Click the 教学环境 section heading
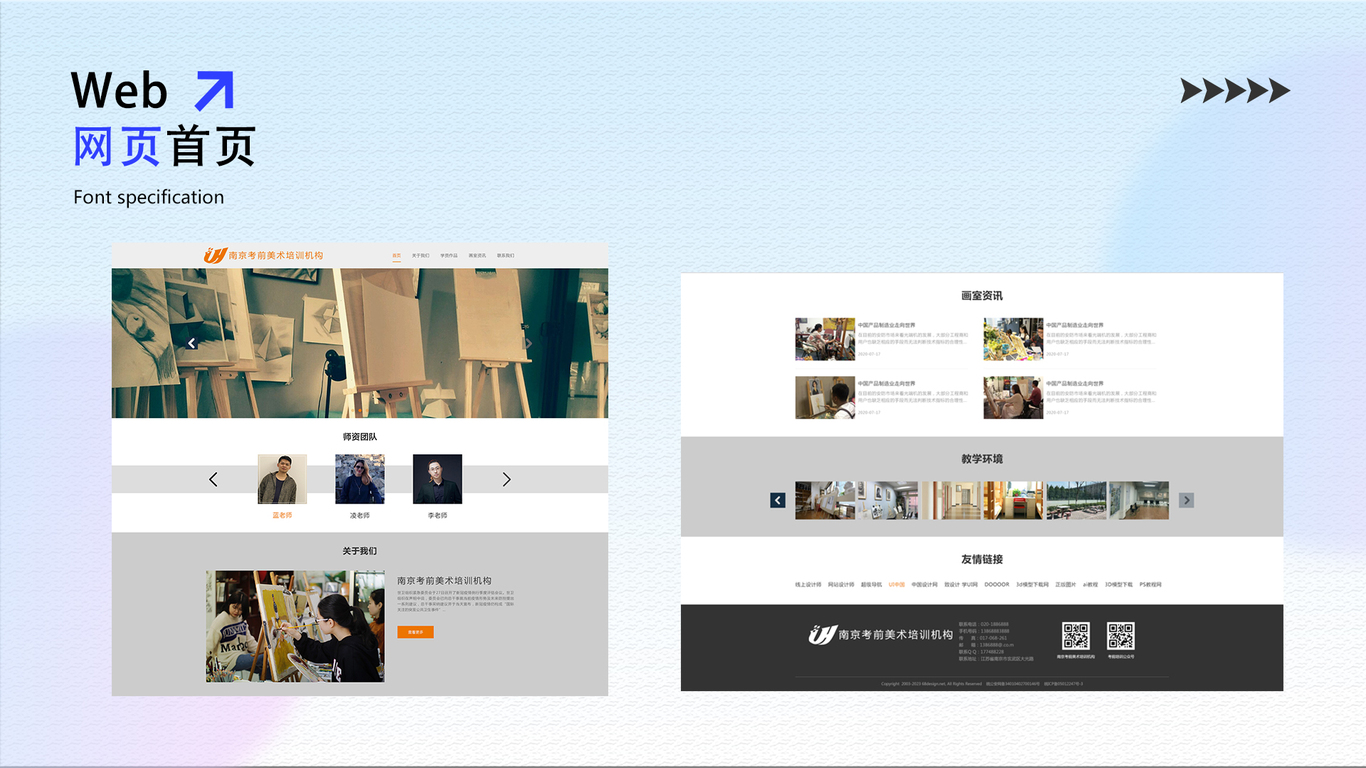 (x=982, y=459)
